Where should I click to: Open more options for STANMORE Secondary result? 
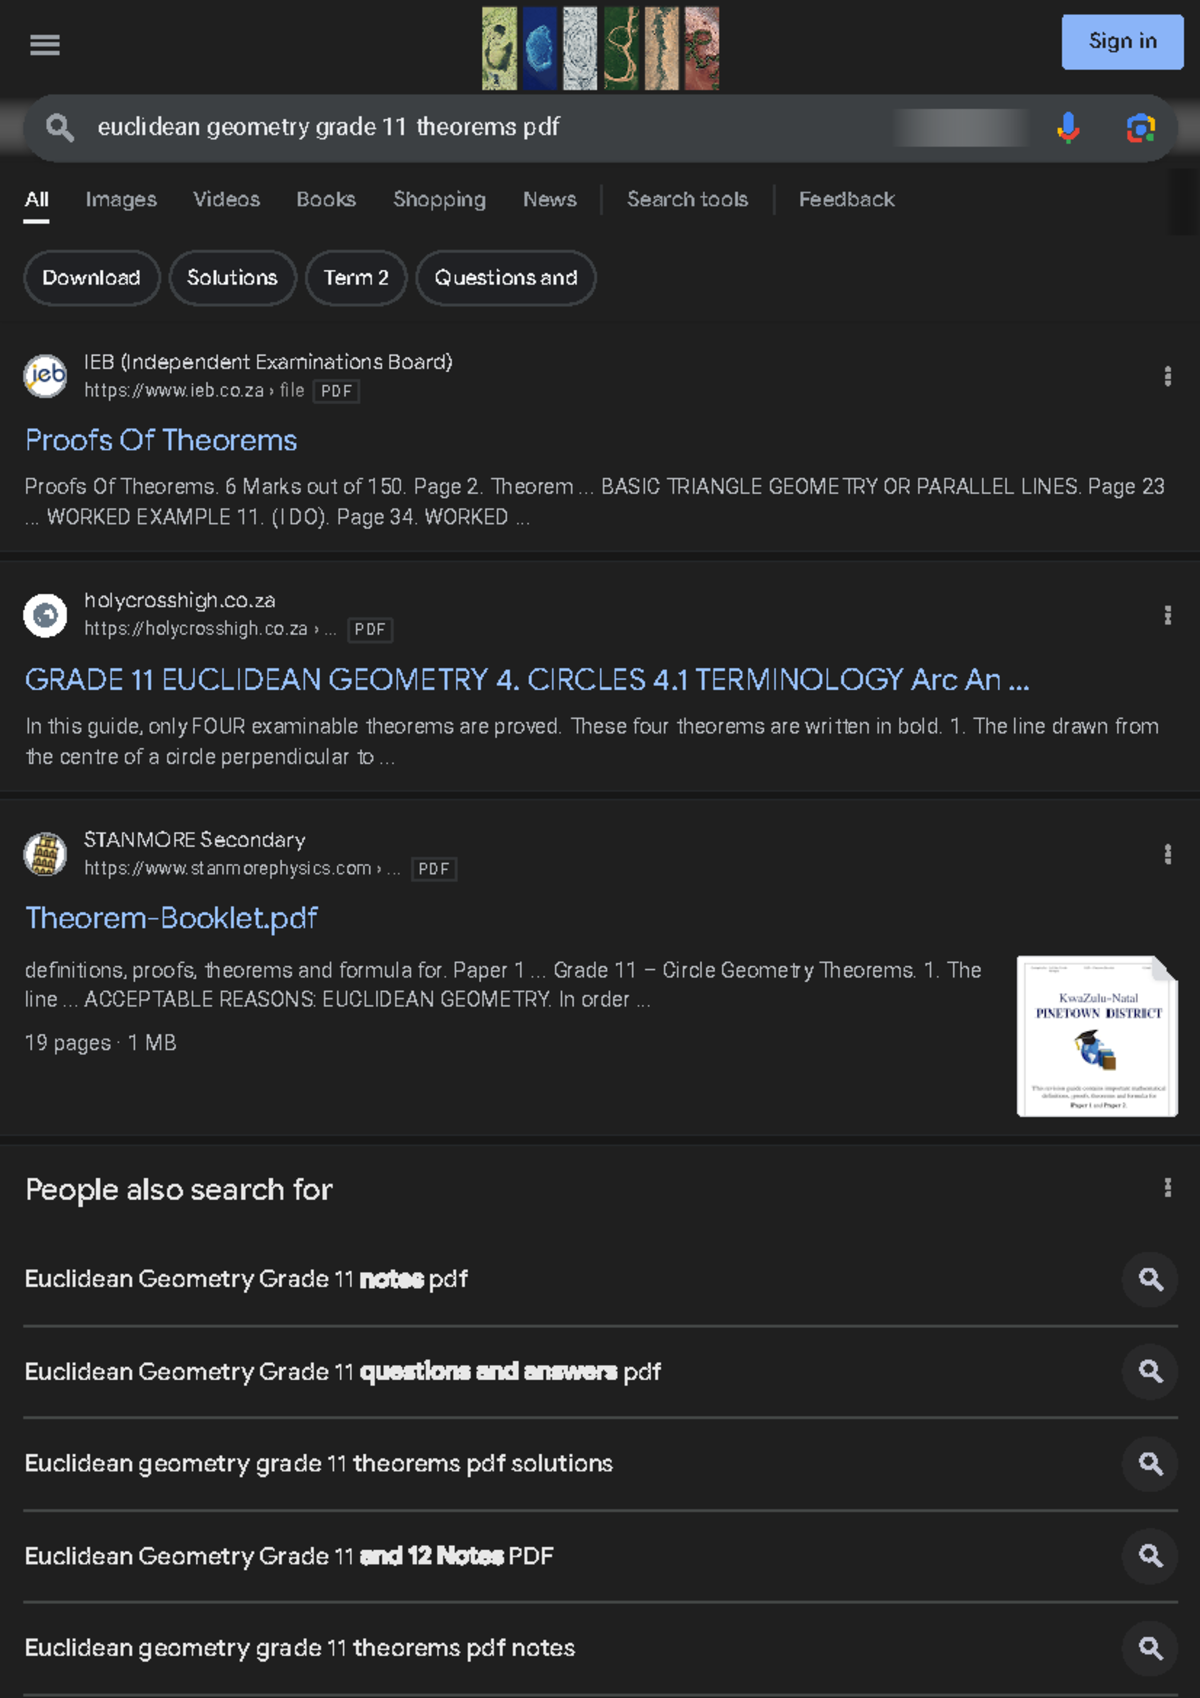pyautogui.click(x=1167, y=855)
